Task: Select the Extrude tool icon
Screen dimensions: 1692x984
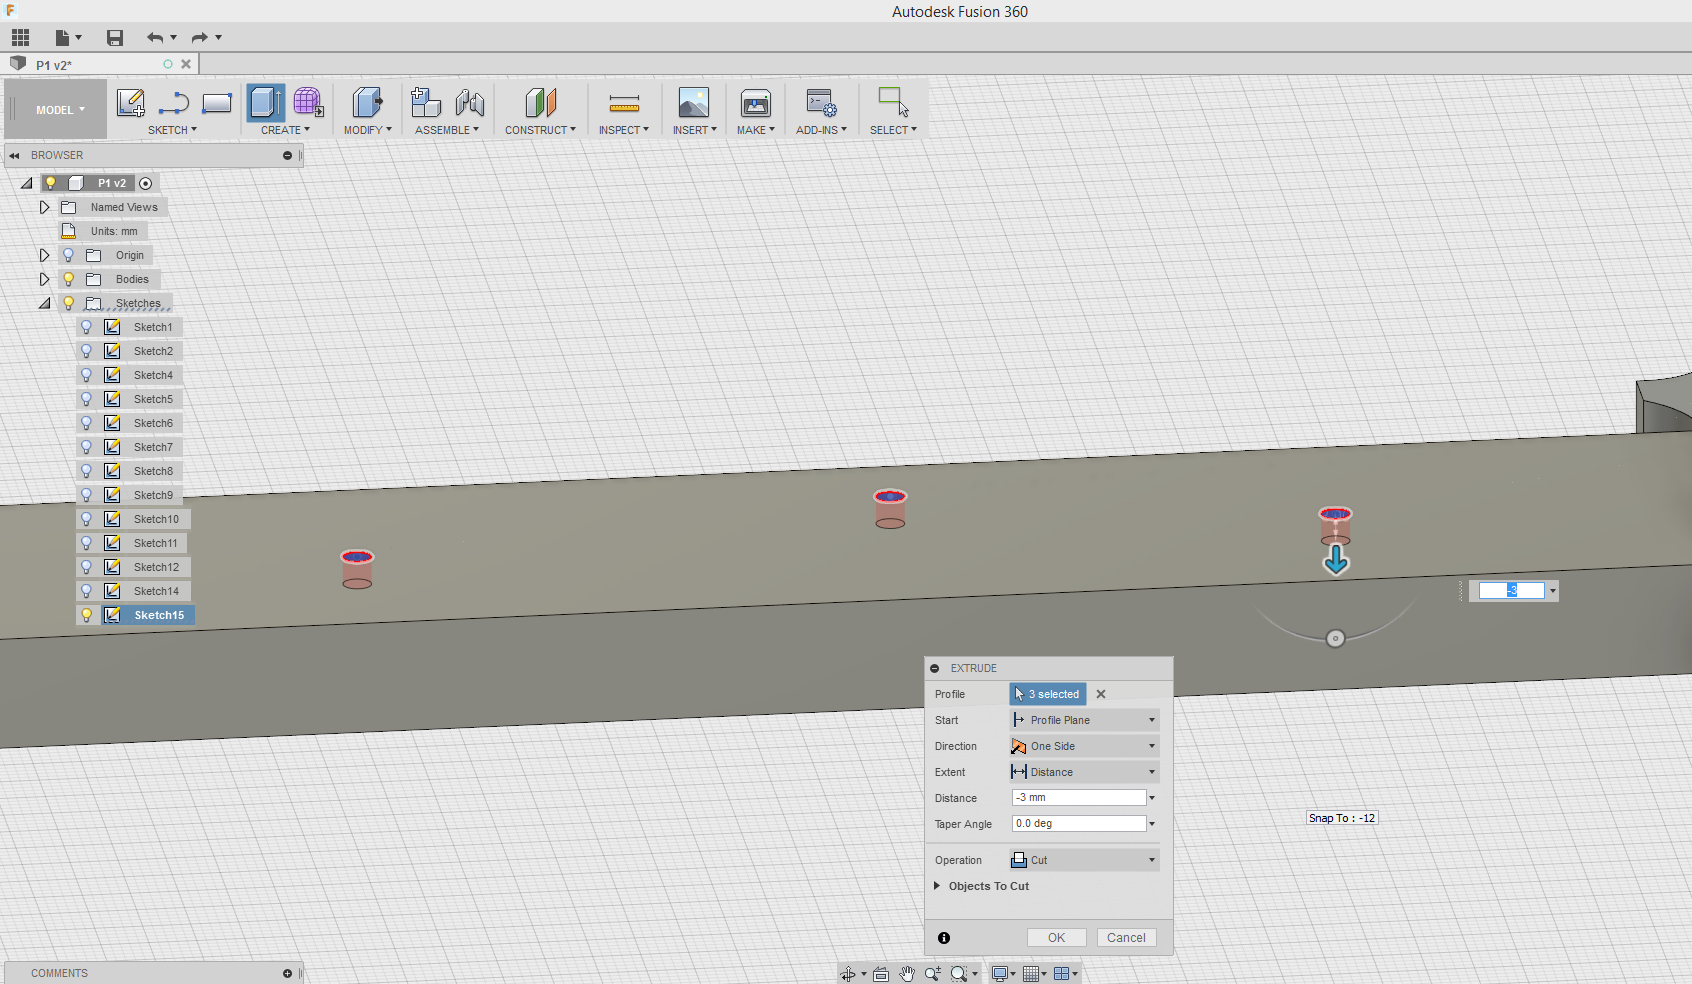Action: click(x=266, y=103)
